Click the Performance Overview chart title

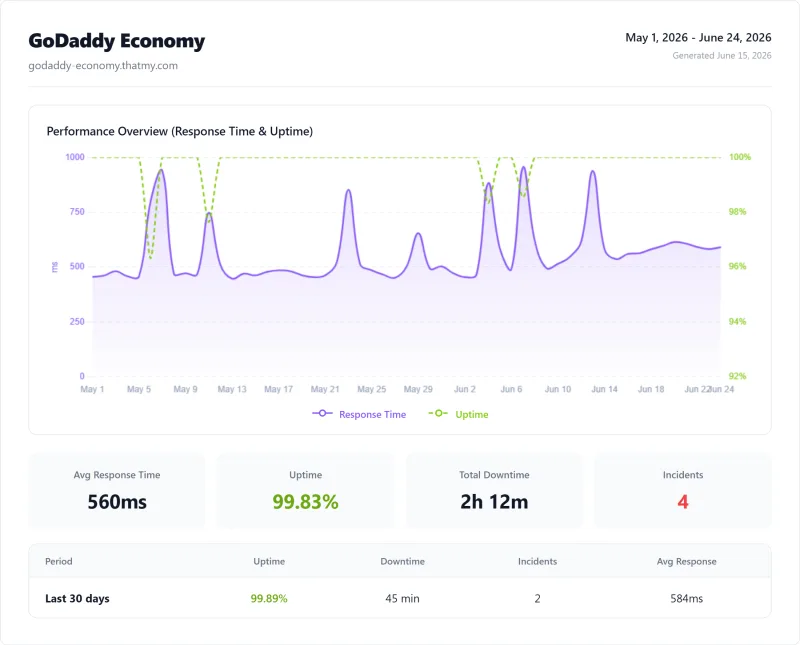click(x=180, y=131)
